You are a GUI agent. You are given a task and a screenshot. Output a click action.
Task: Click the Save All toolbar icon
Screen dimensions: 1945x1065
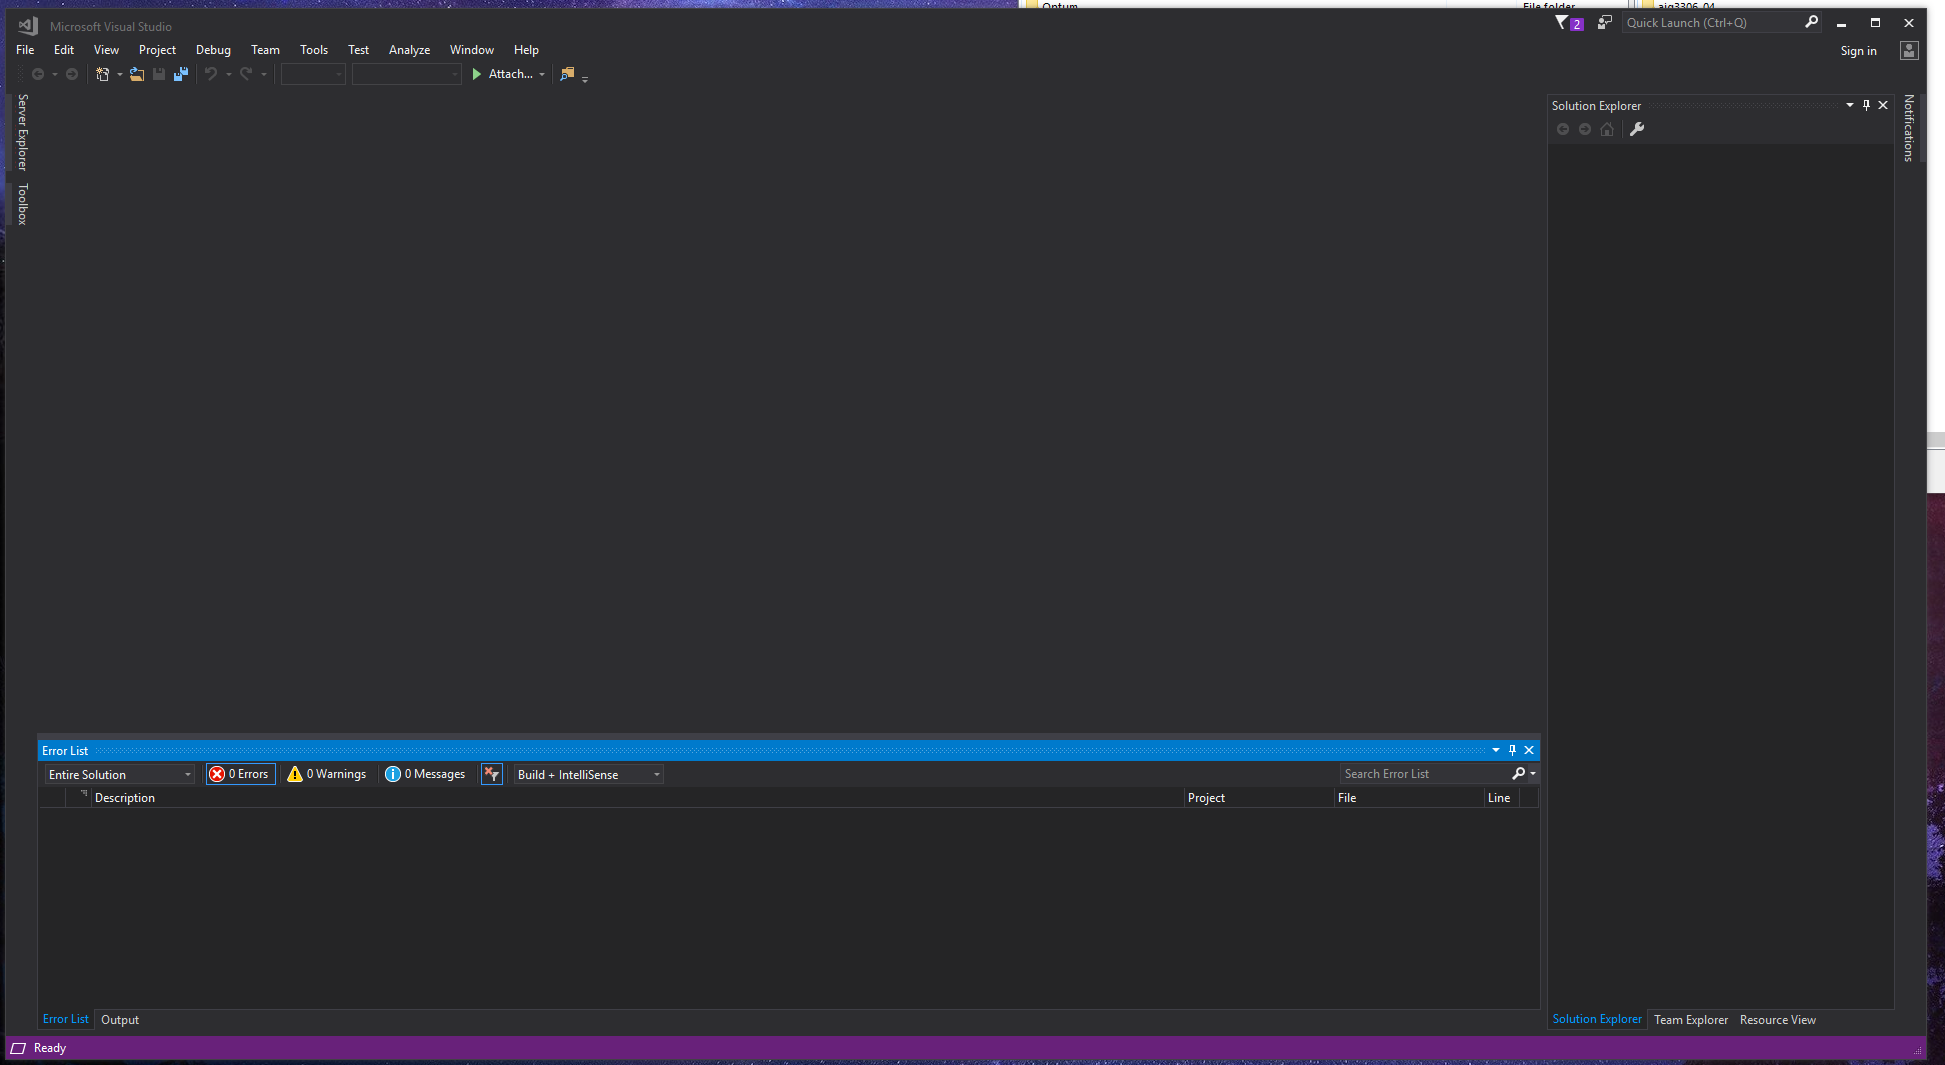coord(181,74)
